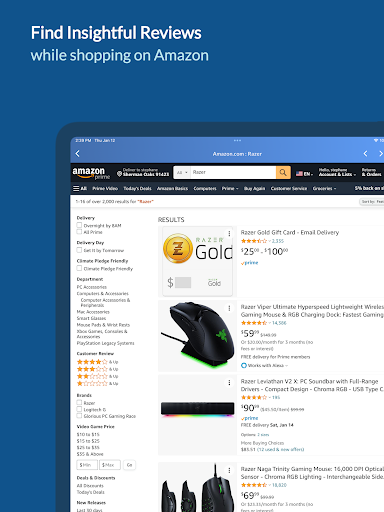
Task: Select Customer Service in nav bar
Action: (289, 189)
